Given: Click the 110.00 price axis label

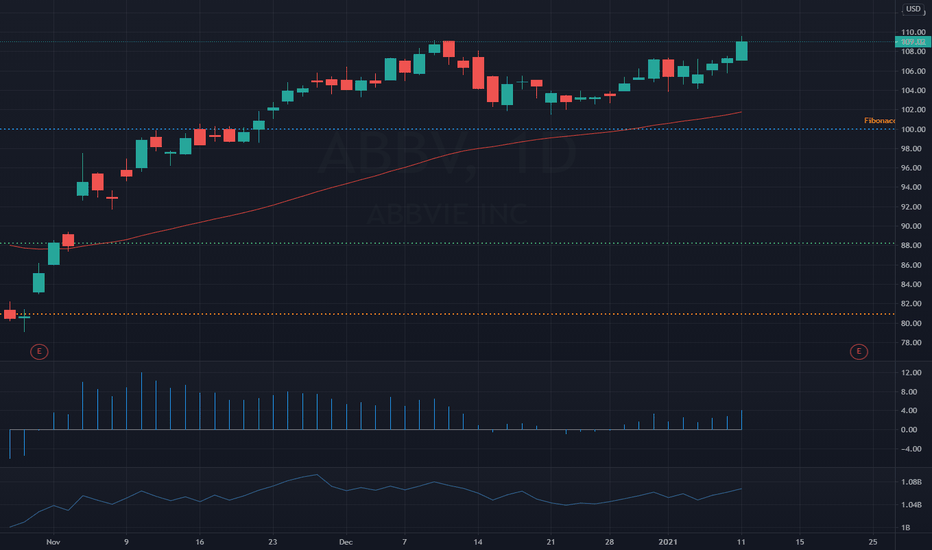Looking at the screenshot, I should [x=913, y=32].
